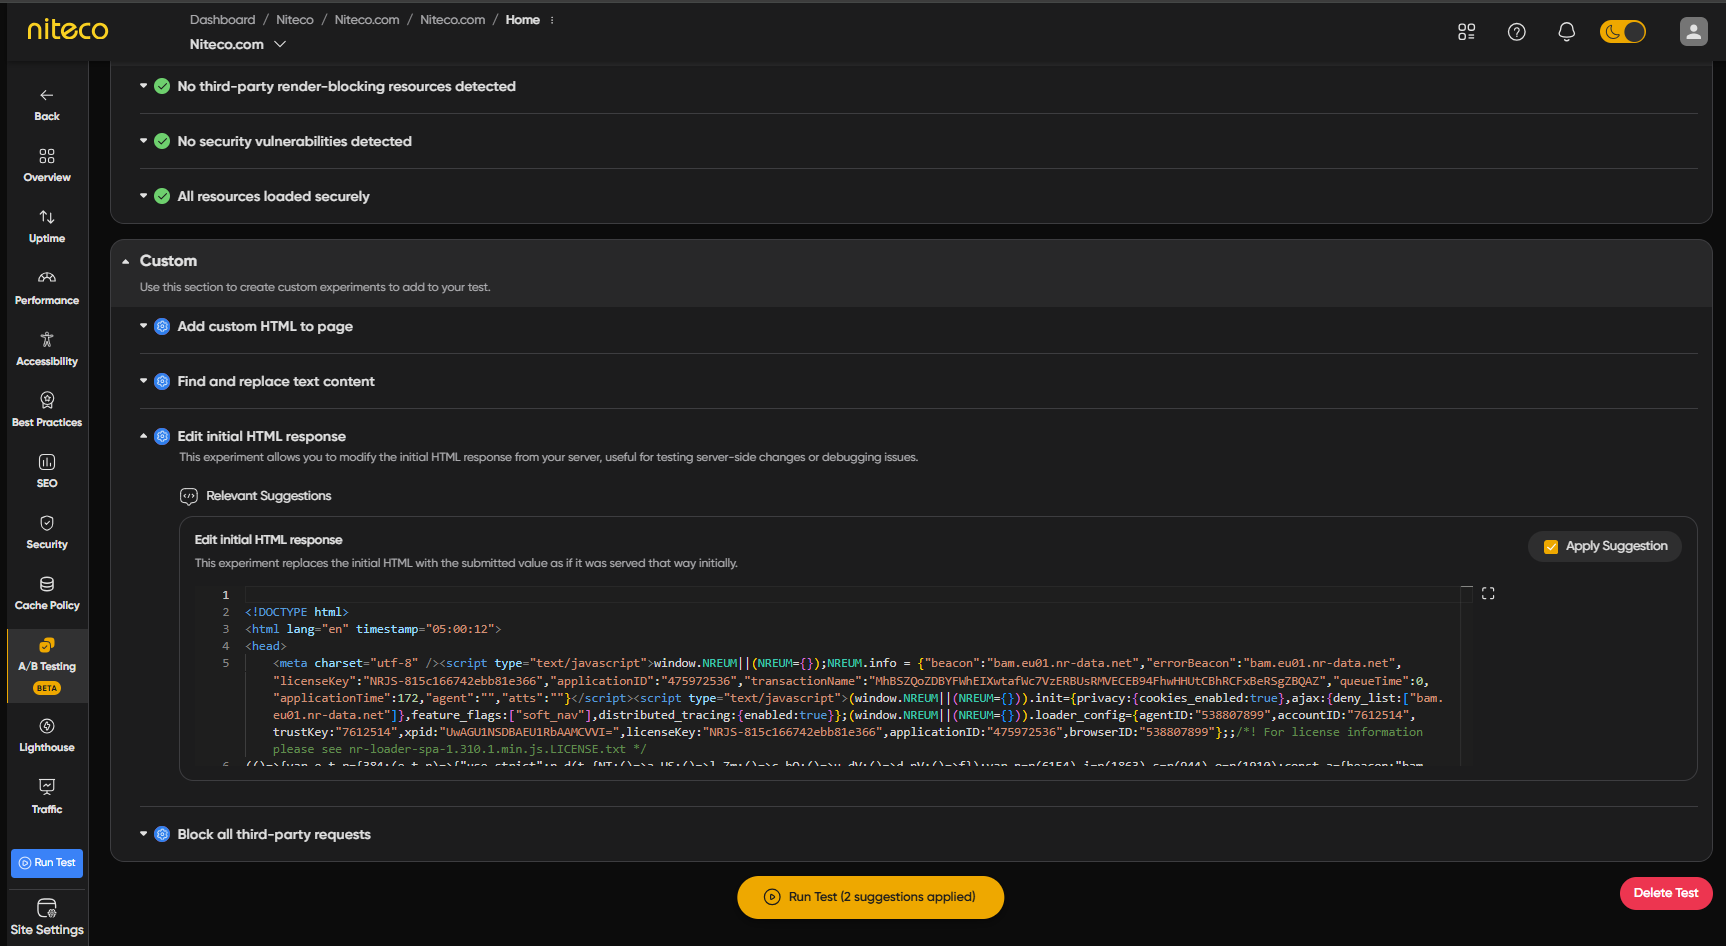Open Lighthouse in the sidebar
This screenshot has height=946, width=1726.
(x=47, y=735)
